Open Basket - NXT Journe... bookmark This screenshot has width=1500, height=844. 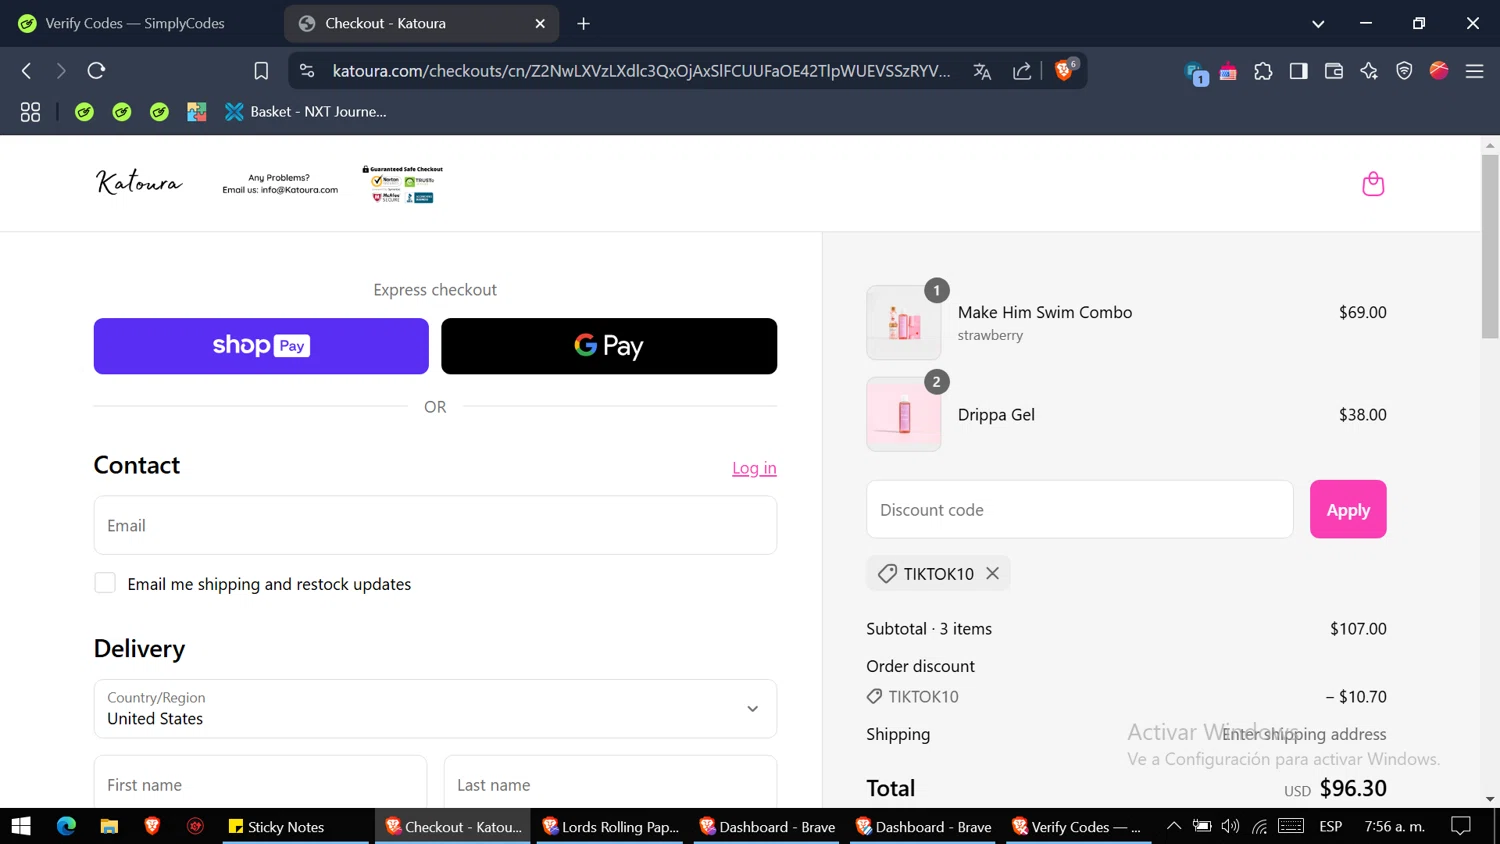[306, 112]
